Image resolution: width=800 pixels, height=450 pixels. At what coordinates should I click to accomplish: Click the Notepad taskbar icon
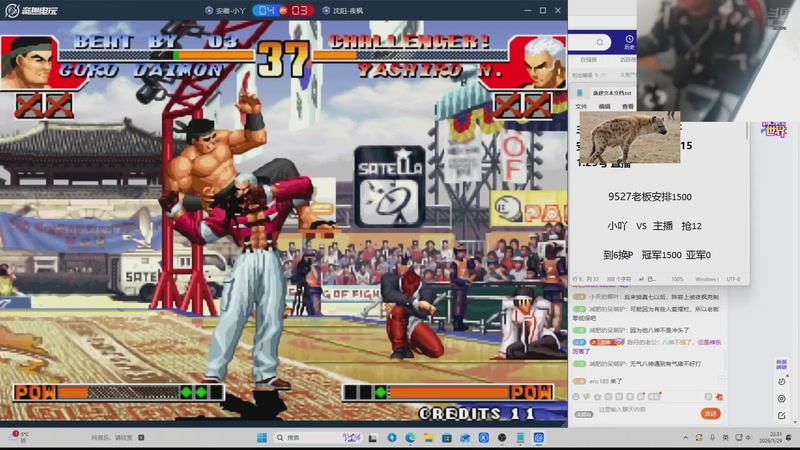tap(520, 438)
